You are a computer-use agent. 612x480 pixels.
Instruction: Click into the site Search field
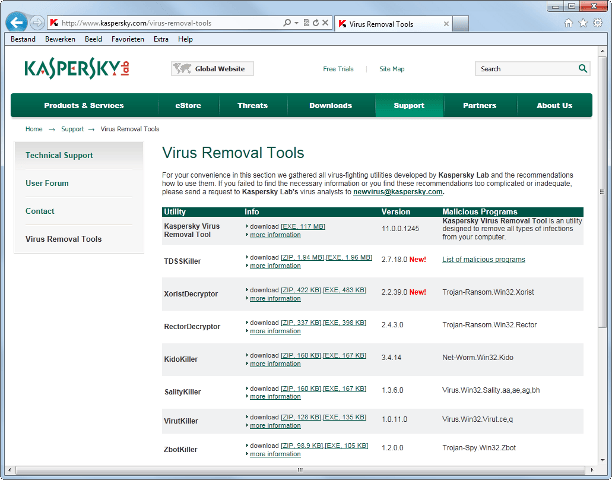click(x=527, y=69)
